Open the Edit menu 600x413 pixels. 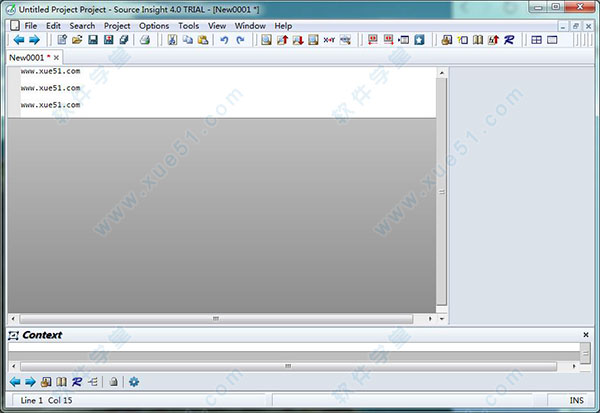pyautogui.click(x=53, y=26)
